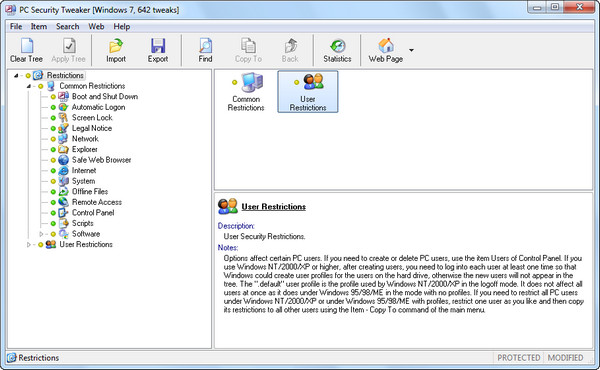
Task: Select the Explorer folder icon in tree
Action: 63,149
